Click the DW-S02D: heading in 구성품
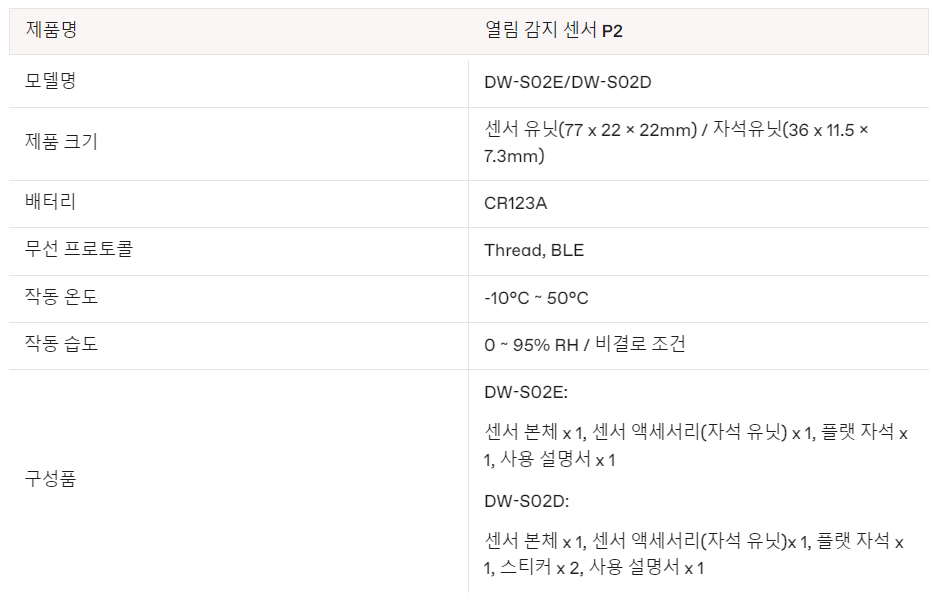Screen dimensions: 932x605 click(x=526, y=501)
